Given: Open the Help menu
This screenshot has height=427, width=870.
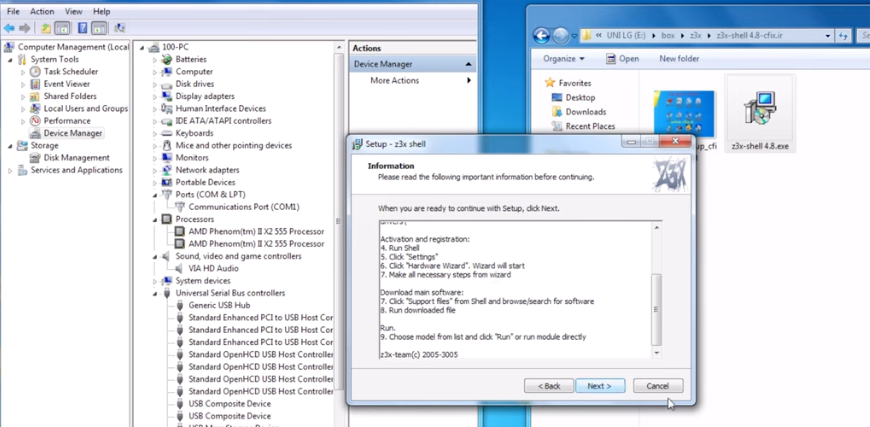Looking at the screenshot, I should [102, 11].
